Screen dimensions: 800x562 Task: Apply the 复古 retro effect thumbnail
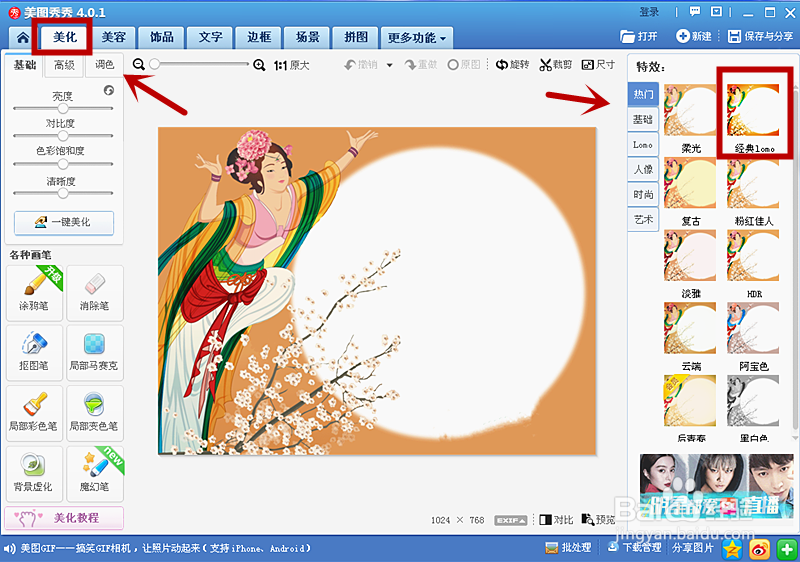[x=690, y=183]
